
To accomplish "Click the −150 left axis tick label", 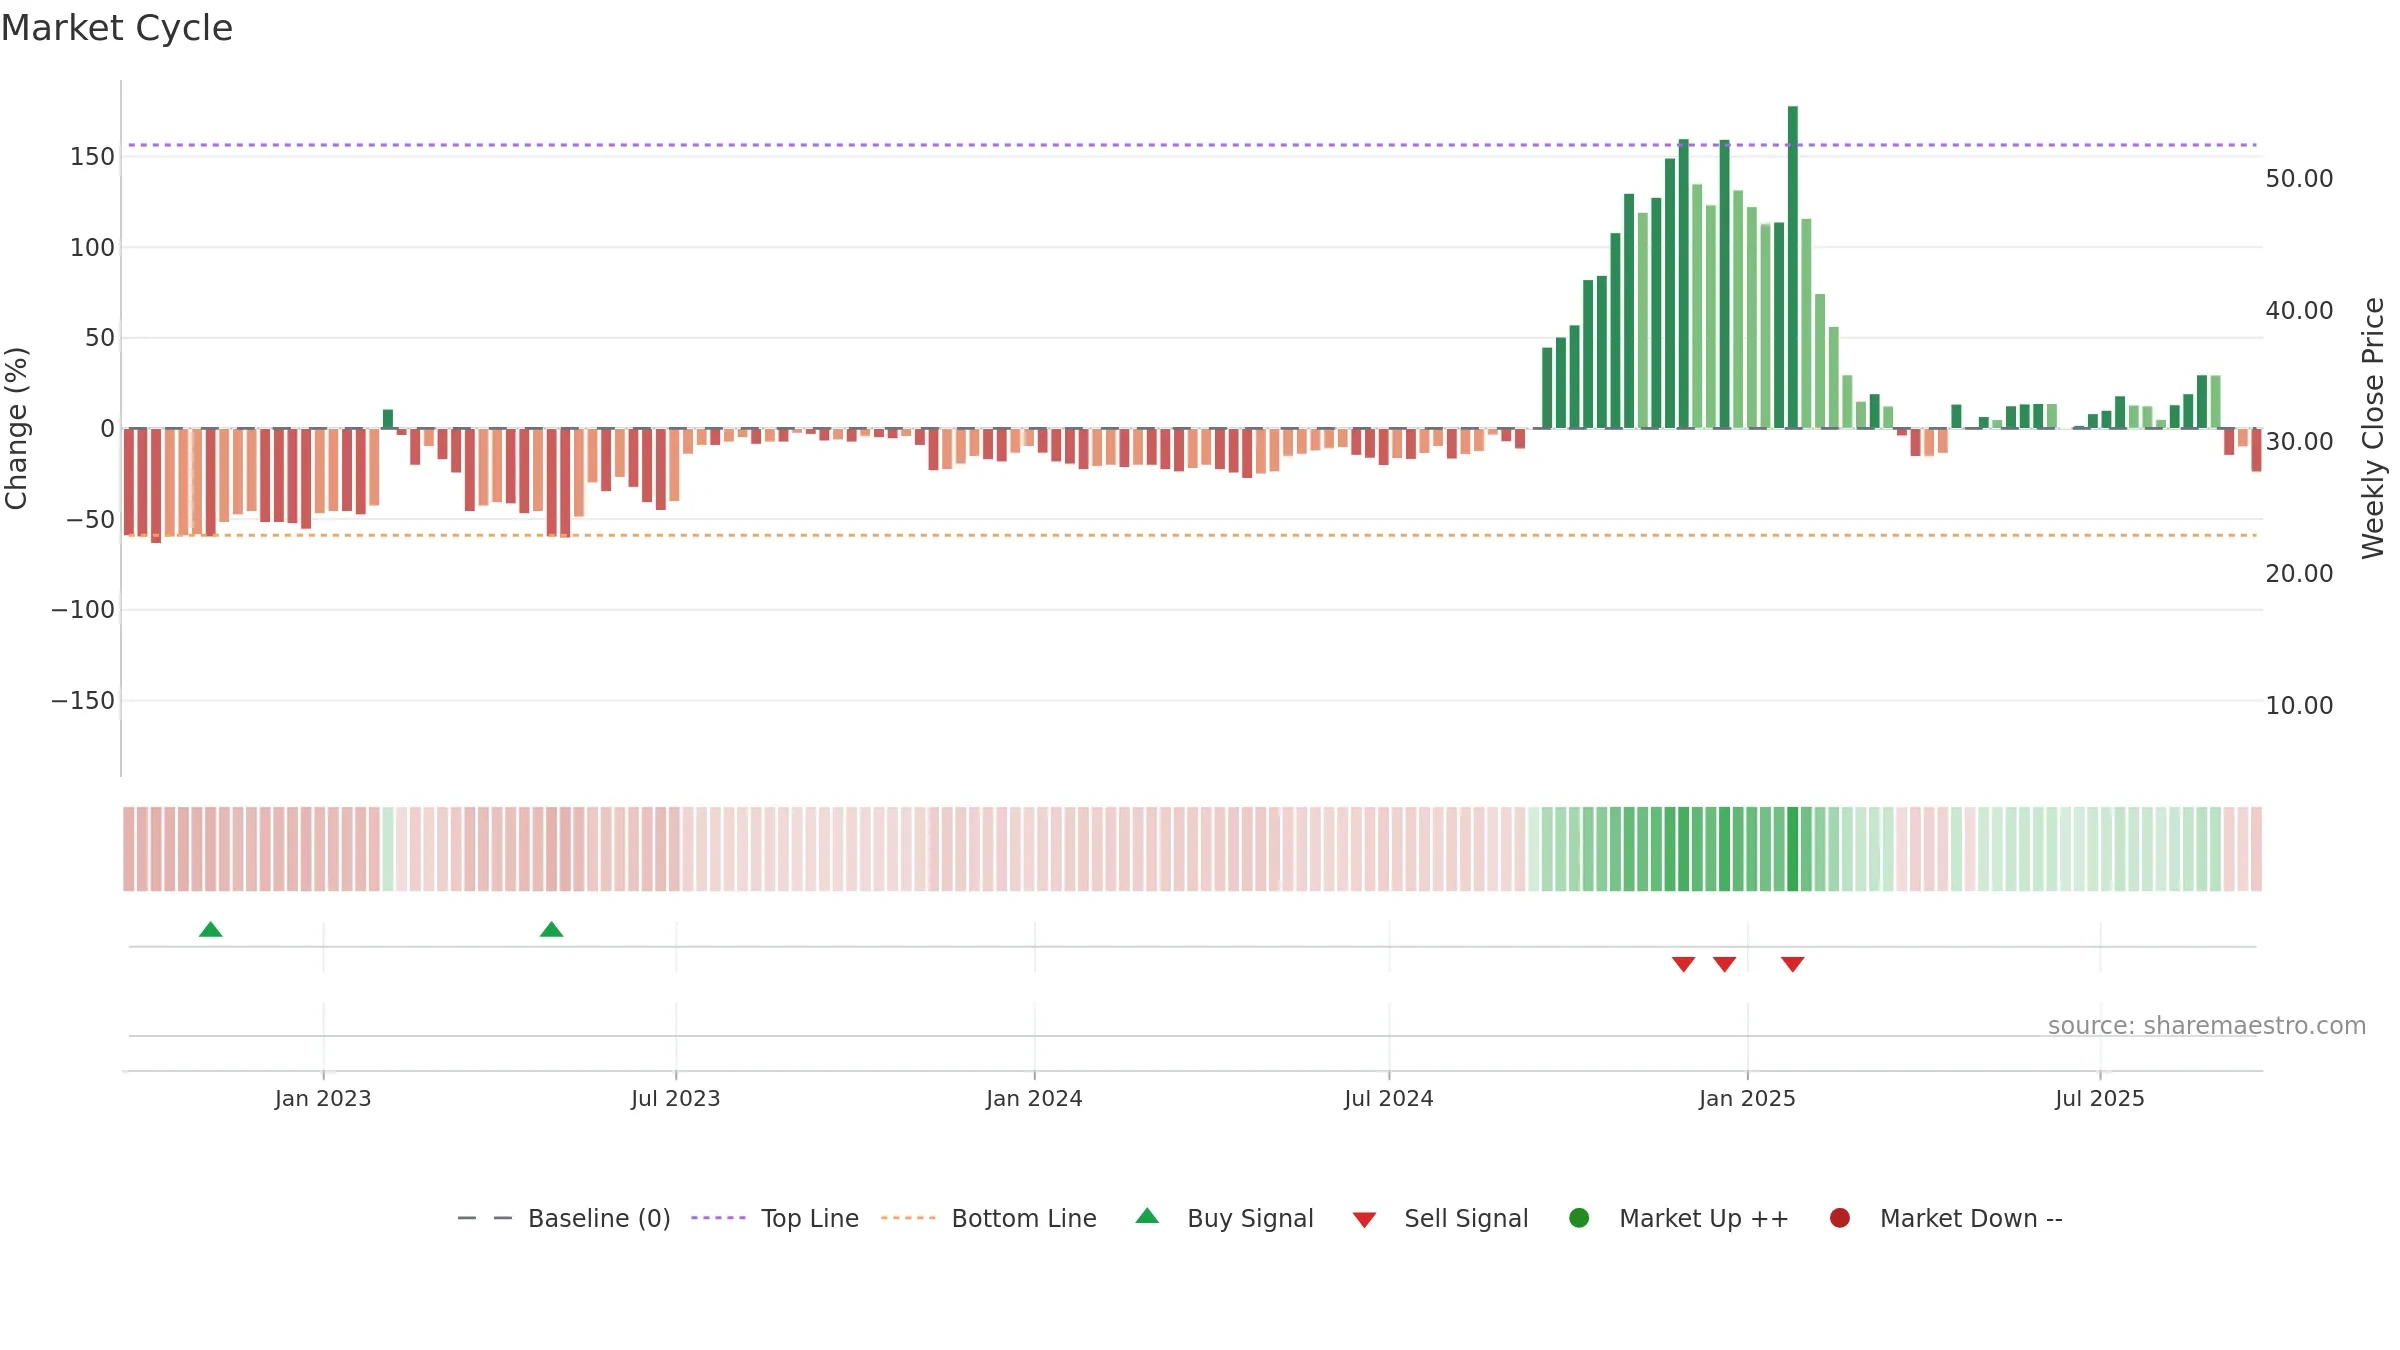I will [x=83, y=701].
